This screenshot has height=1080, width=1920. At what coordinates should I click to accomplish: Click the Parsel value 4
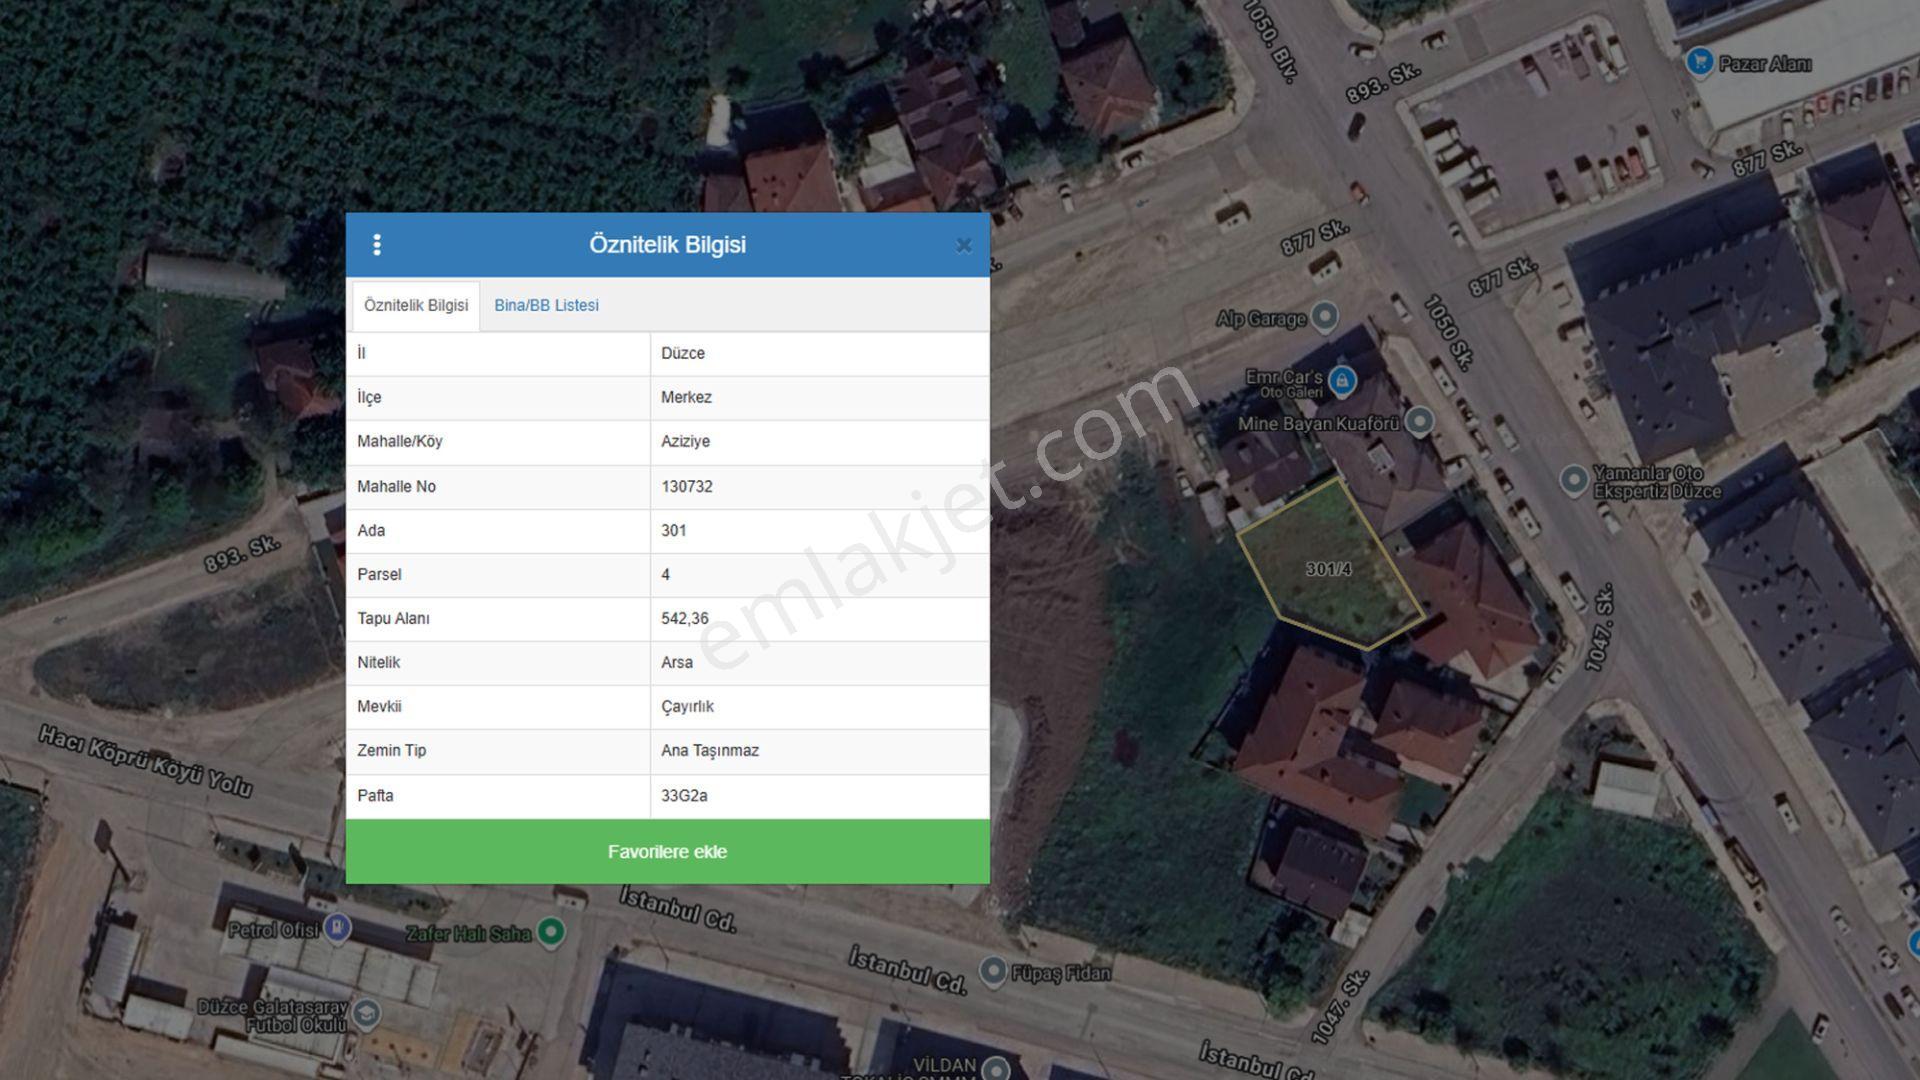pos(666,574)
